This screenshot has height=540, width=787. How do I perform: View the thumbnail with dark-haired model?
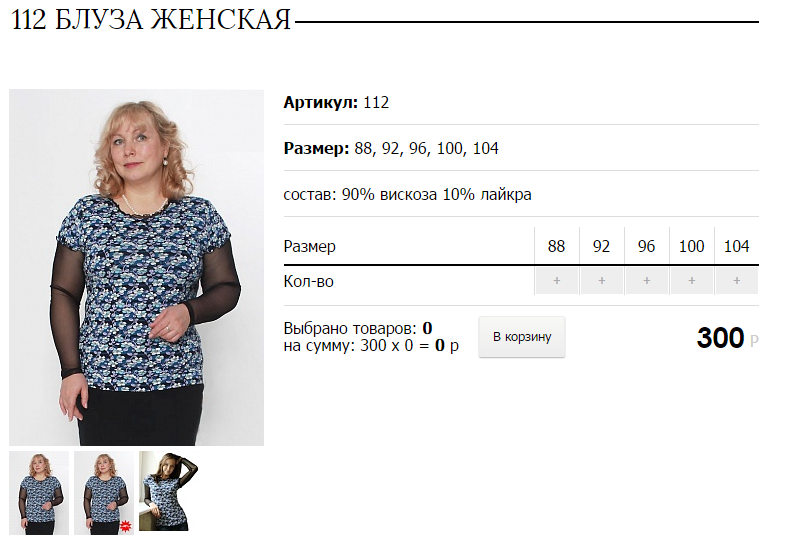point(169,491)
